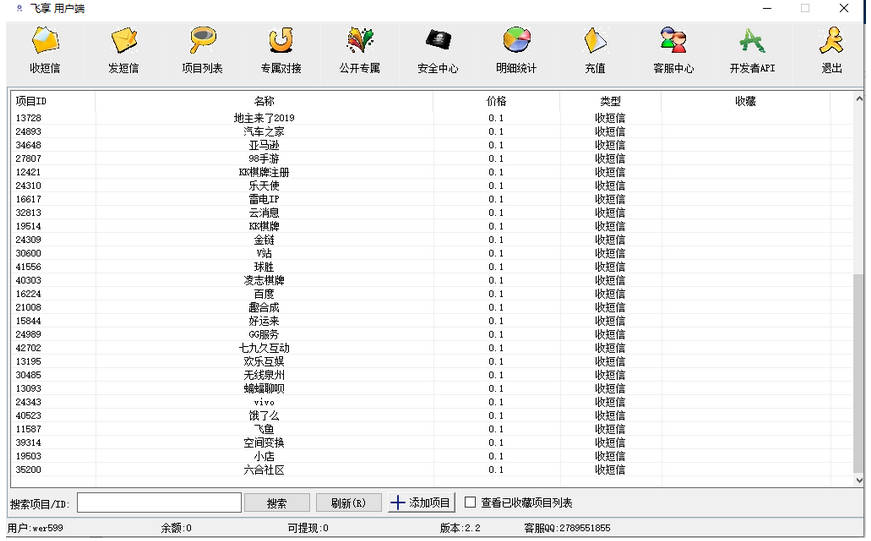Screen dimensions: 871x541
Task: Click project ID 13728 cell
Action: tap(28, 118)
